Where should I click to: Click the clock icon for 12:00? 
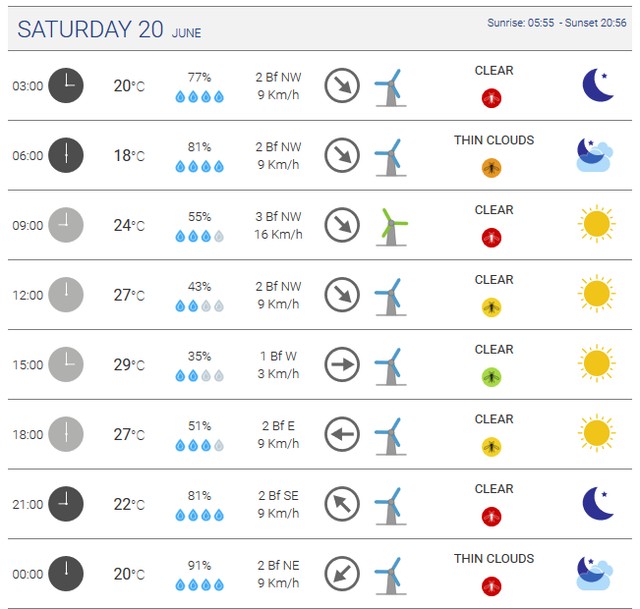point(66,295)
